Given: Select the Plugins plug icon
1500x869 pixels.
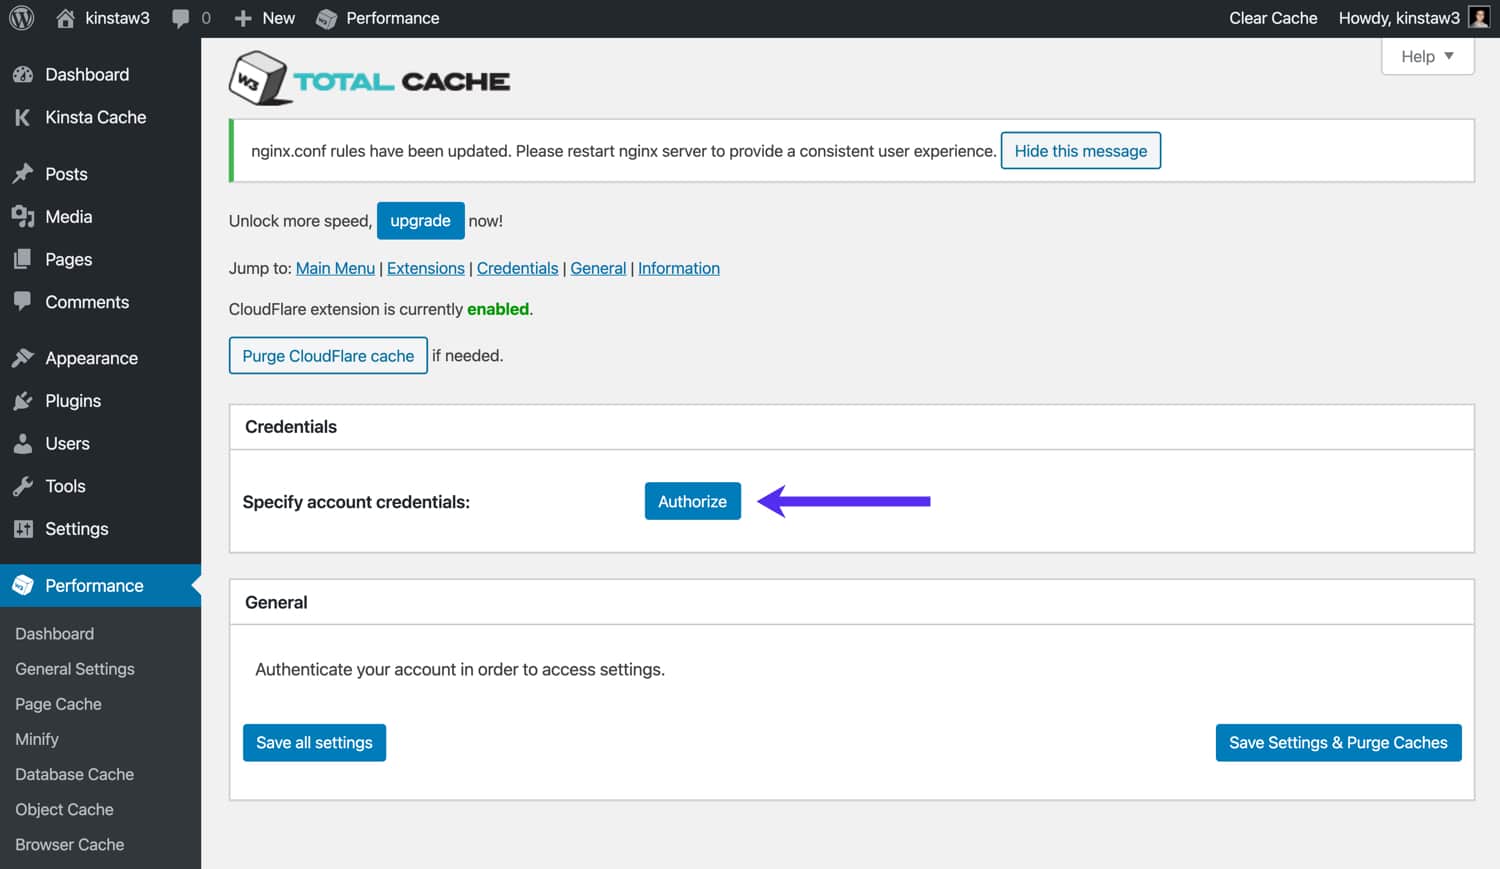Looking at the screenshot, I should 22,400.
